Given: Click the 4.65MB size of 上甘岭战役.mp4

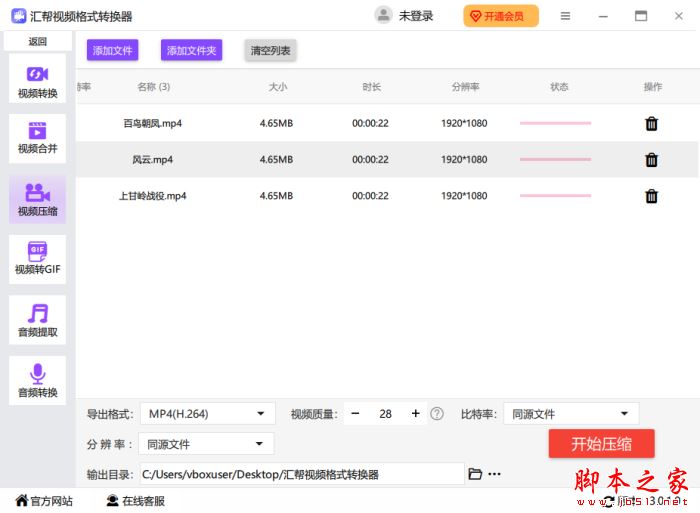Looking at the screenshot, I should click(x=276, y=196).
